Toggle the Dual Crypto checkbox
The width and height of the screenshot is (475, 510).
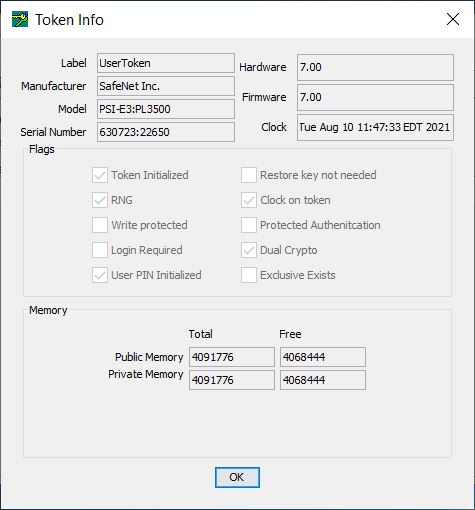pos(249,250)
